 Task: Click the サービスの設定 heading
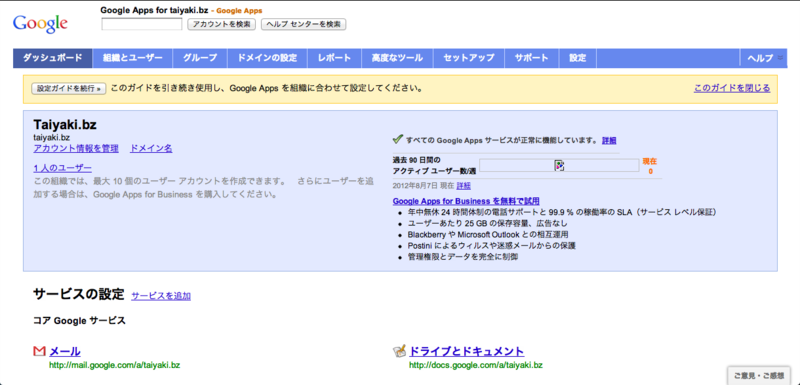79,294
